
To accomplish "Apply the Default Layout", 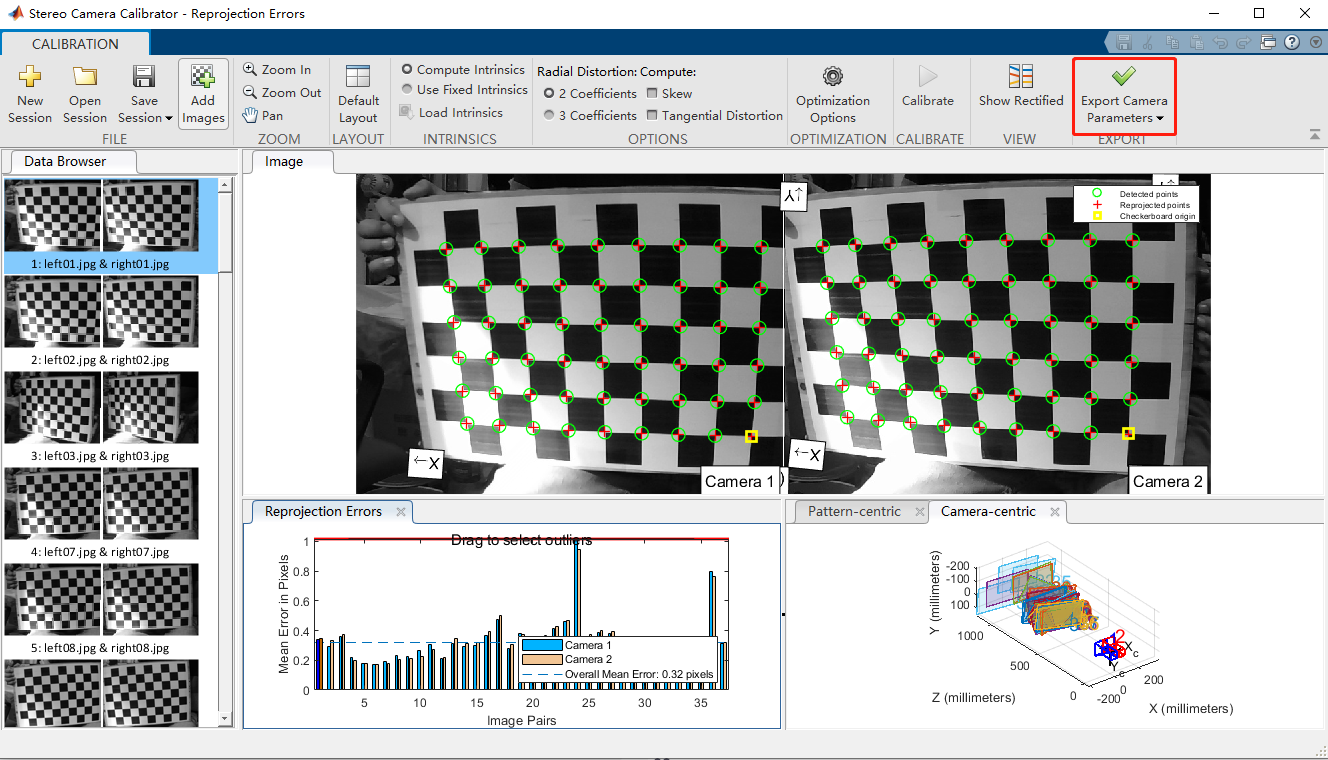I will tap(358, 93).
